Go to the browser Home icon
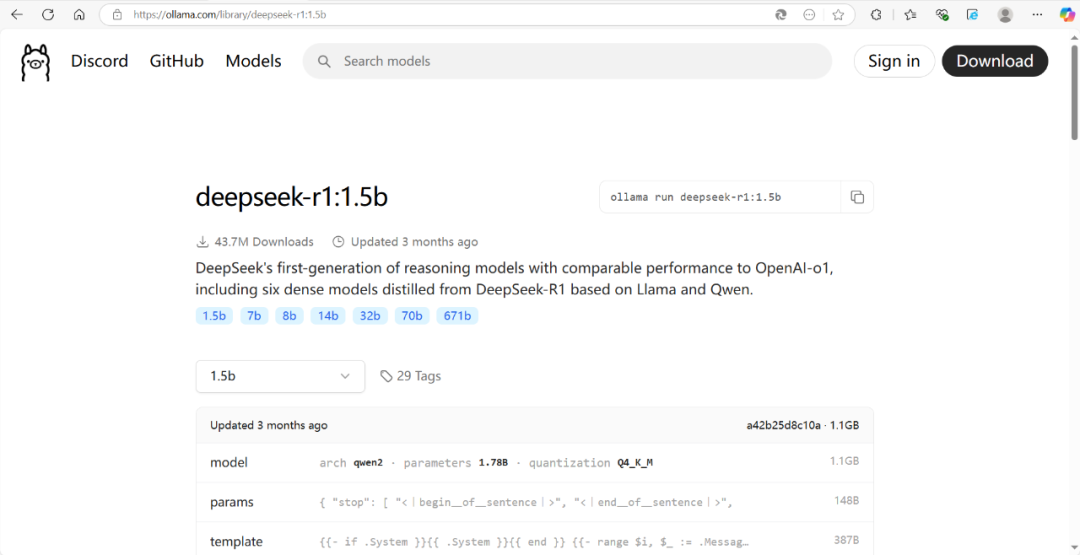 [x=79, y=14]
